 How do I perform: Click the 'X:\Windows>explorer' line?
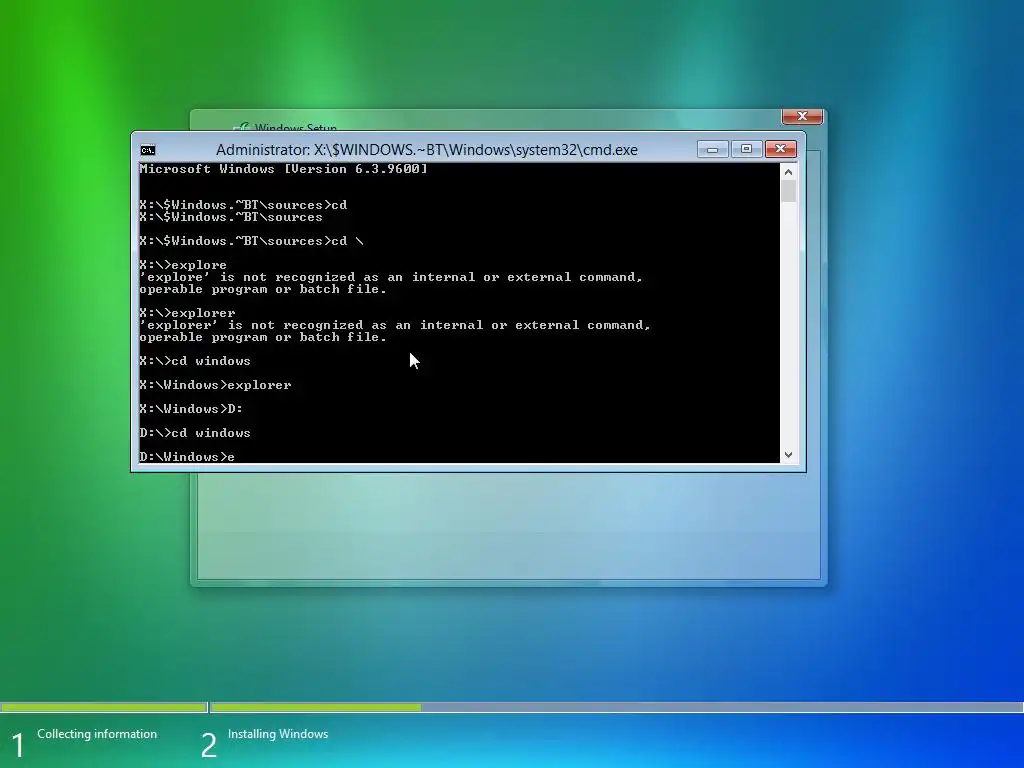click(215, 385)
